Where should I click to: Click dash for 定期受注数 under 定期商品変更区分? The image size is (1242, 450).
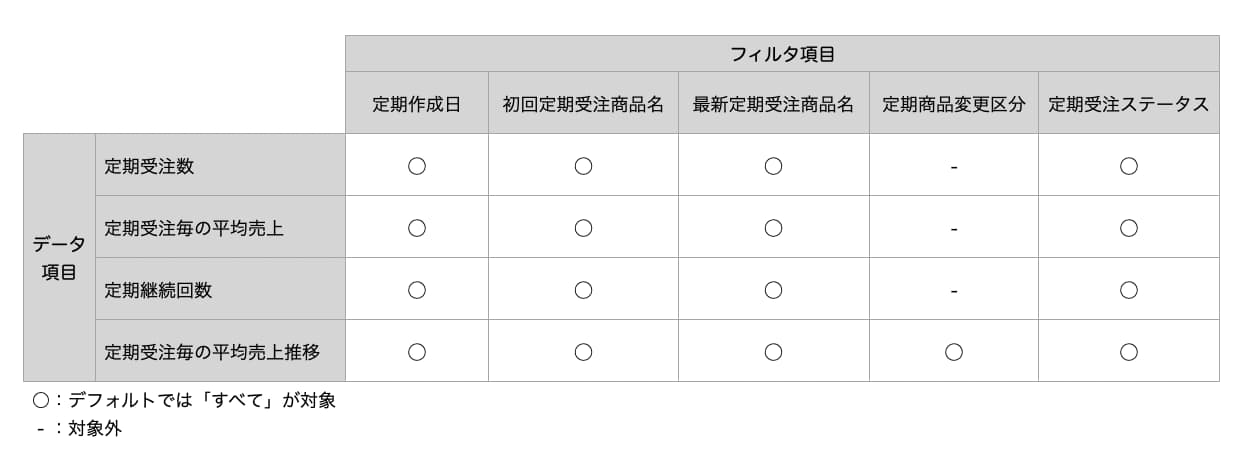click(x=954, y=167)
